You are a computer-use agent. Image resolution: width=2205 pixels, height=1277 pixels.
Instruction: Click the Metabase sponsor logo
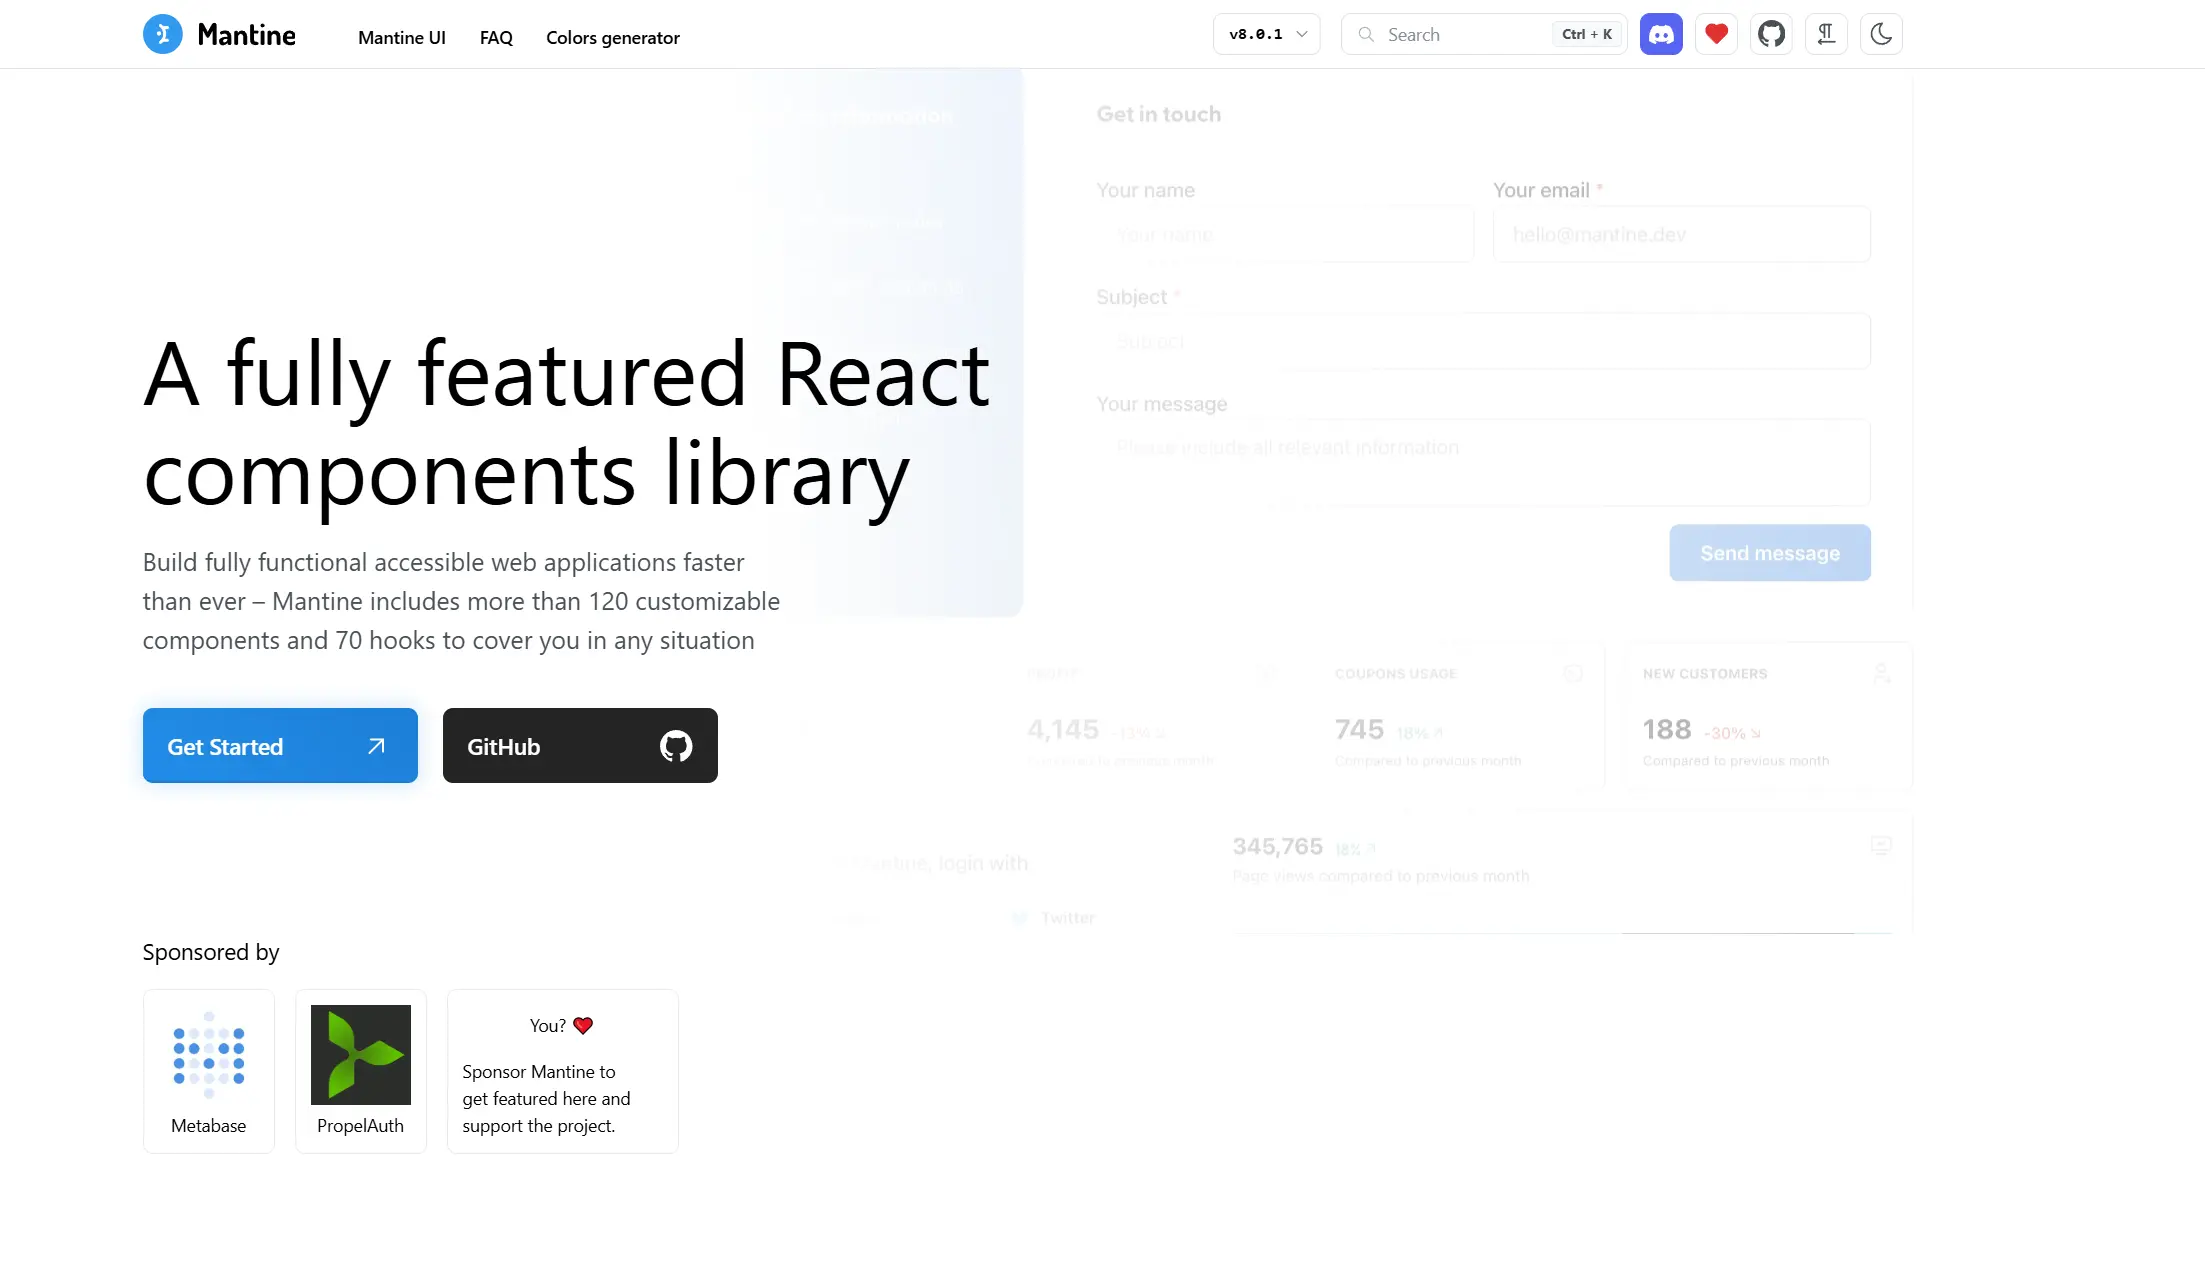tap(208, 1055)
